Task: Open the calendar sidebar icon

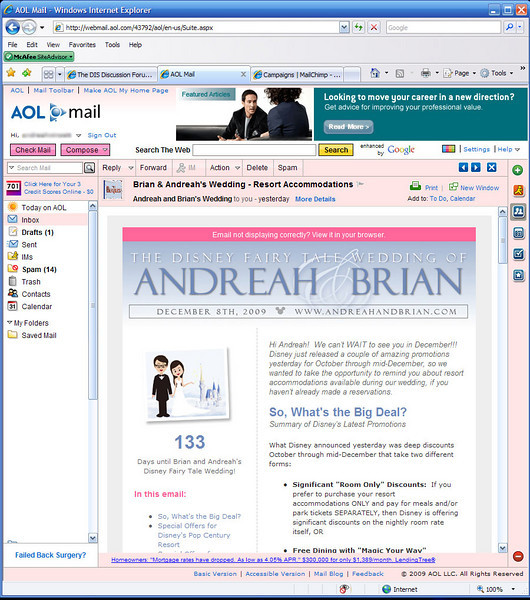Action: [519, 233]
